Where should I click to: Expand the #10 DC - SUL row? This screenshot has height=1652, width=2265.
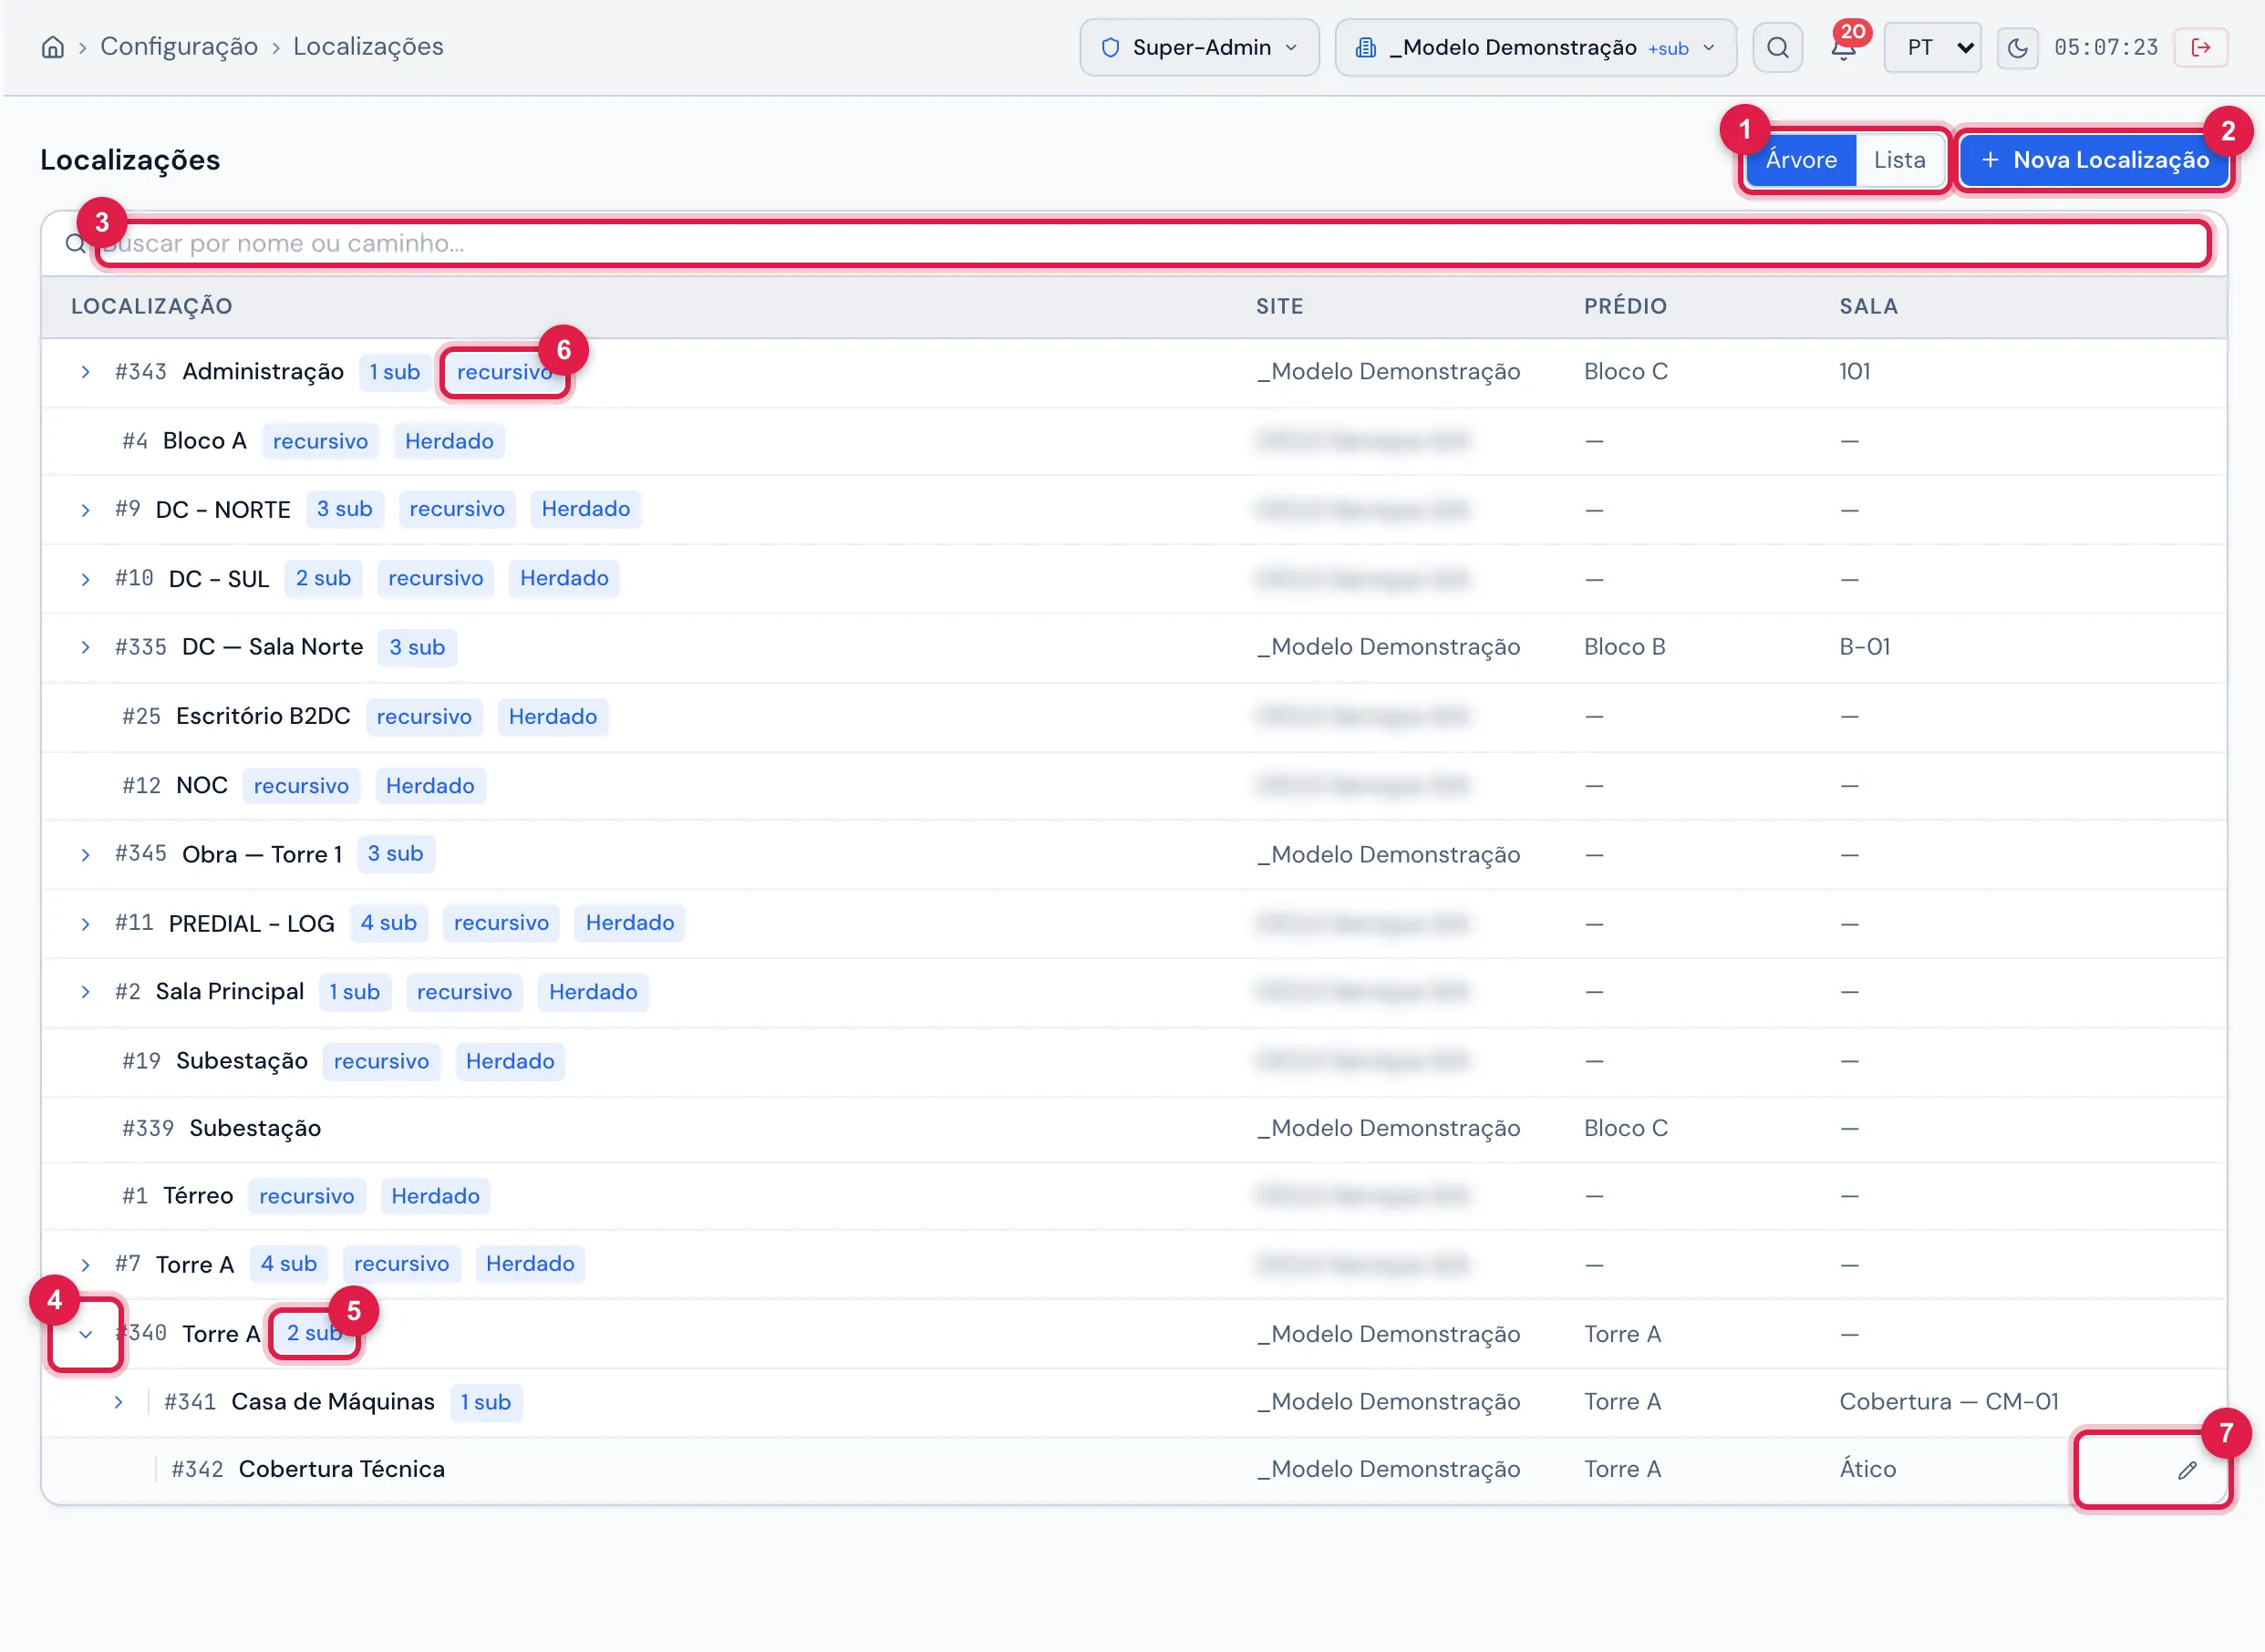coord(86,579)
